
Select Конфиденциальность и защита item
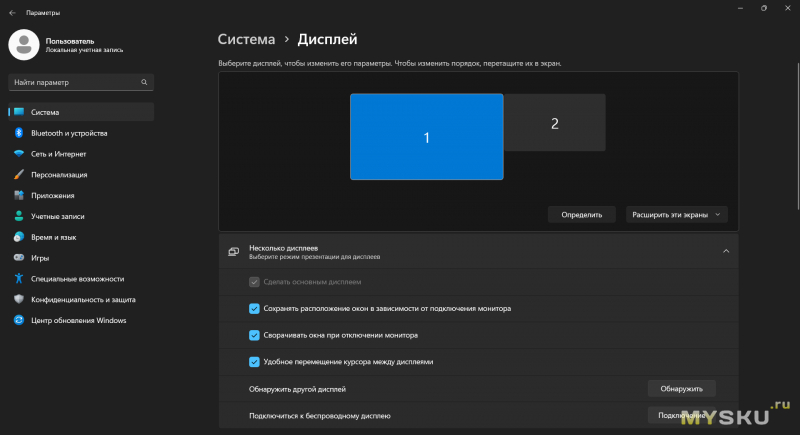83,299
